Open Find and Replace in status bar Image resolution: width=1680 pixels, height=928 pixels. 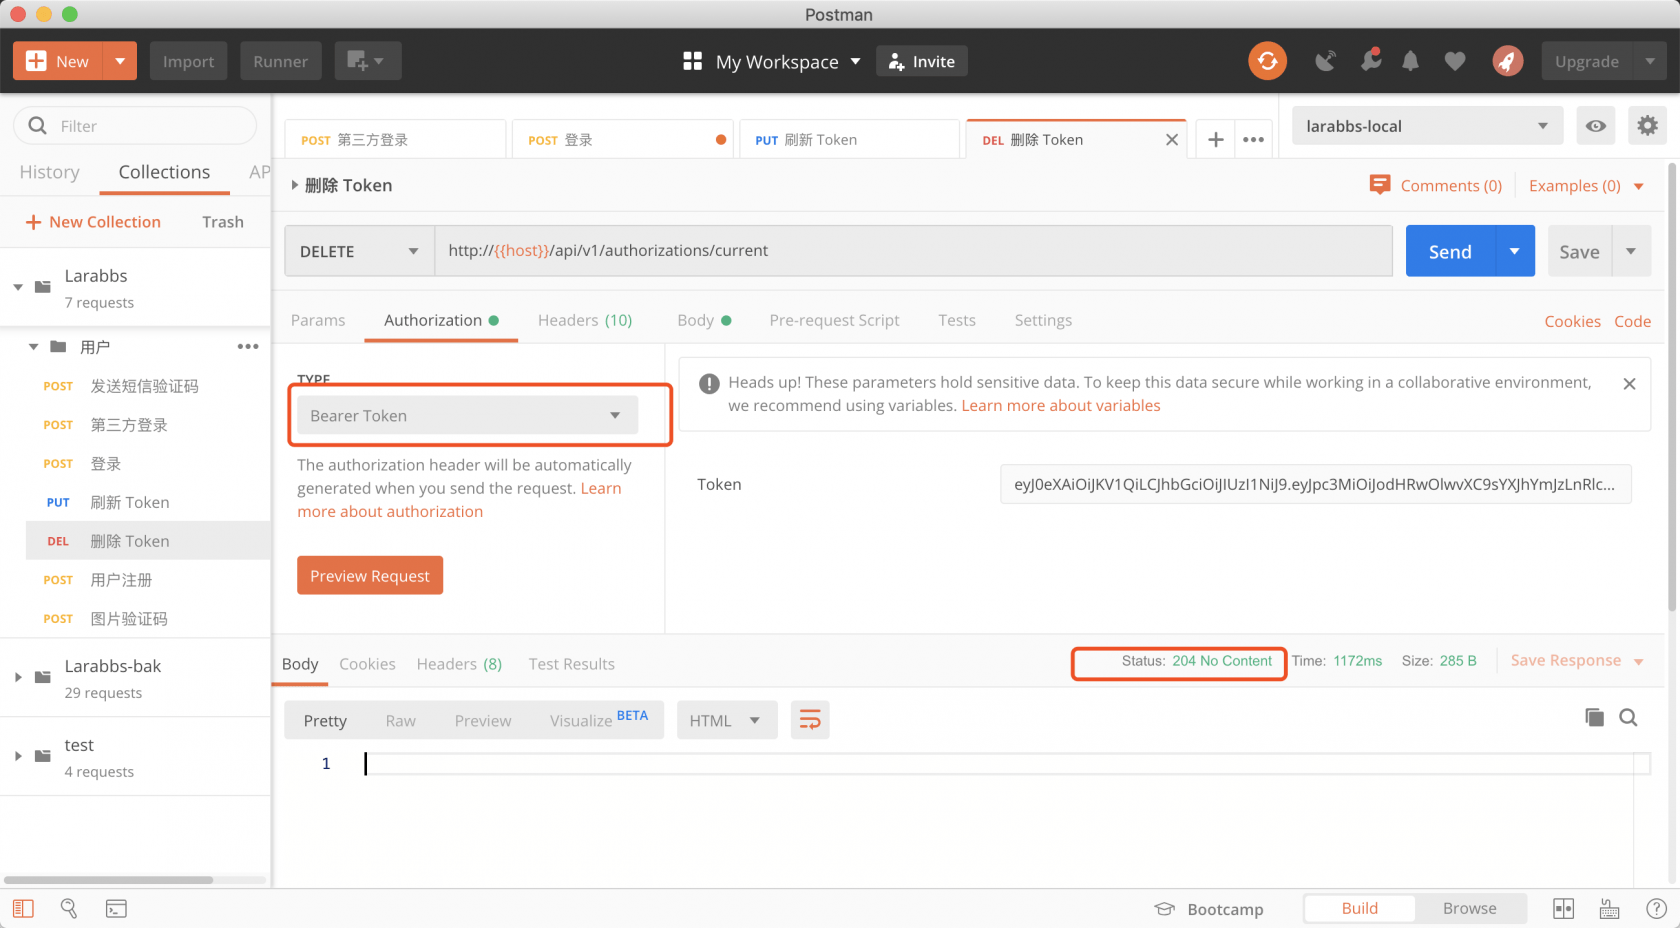coord(69,908)
